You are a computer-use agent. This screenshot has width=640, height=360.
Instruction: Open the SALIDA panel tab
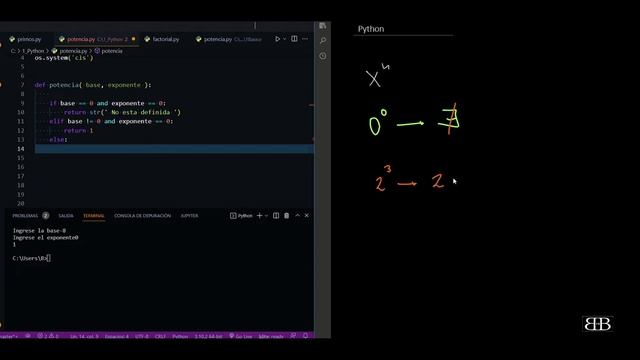pos(66,216)
